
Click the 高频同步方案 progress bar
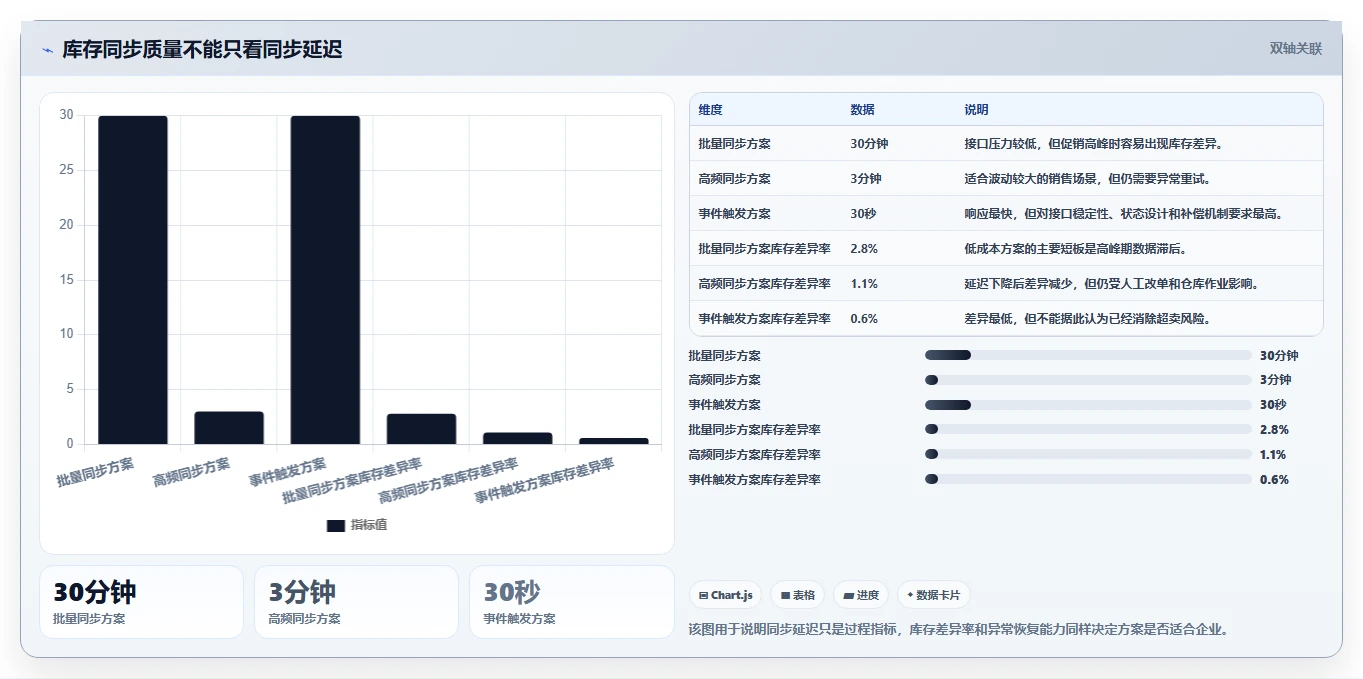[x=1088, y=380]
